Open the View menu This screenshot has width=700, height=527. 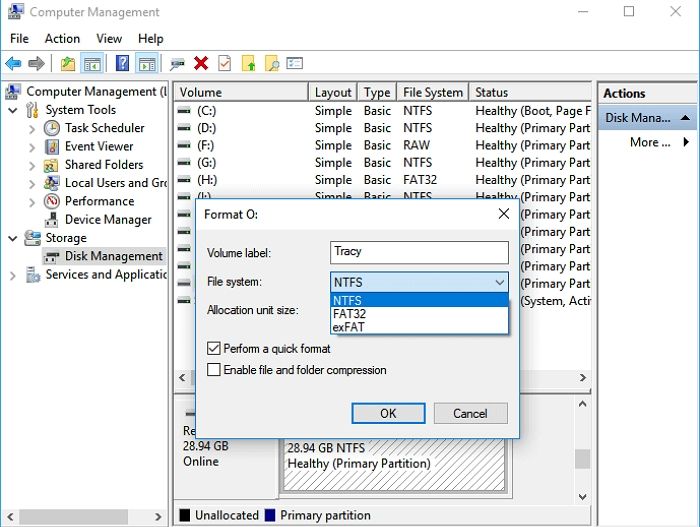click(x=108, y=38)
